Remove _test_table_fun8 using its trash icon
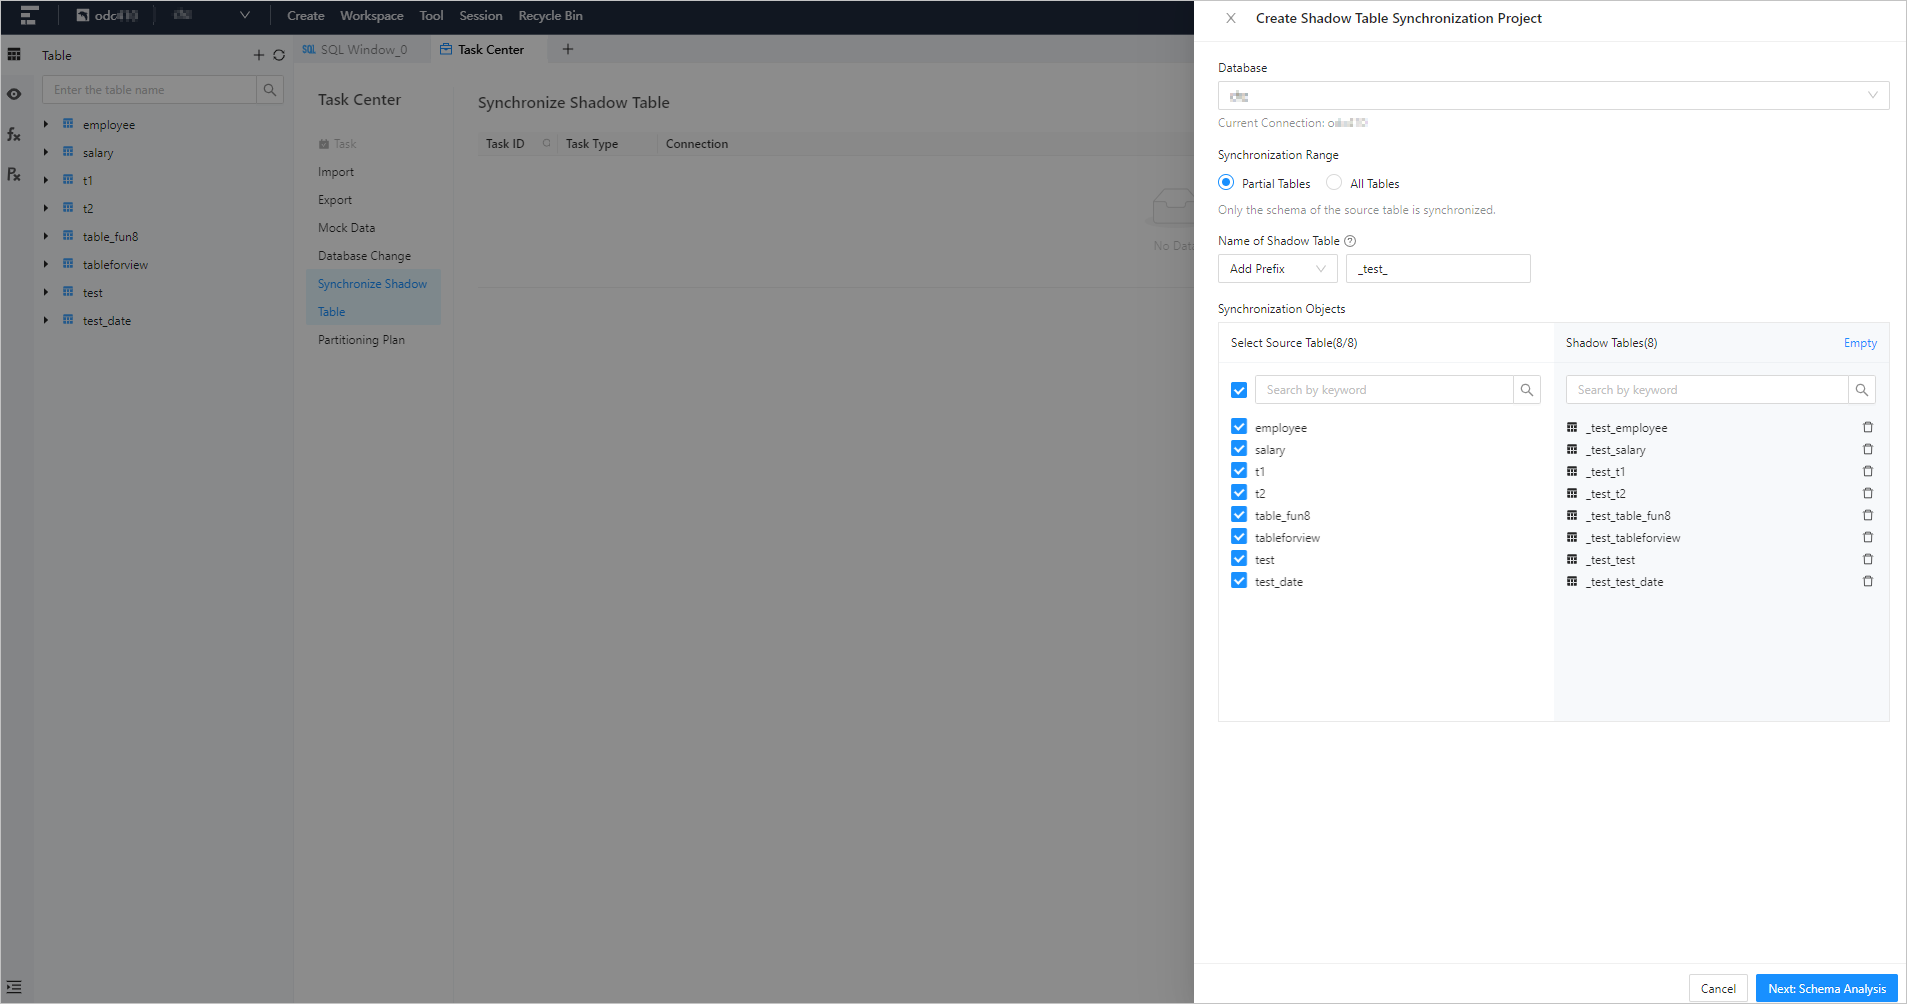The width and height of the screenshot is (1907, 1004). click(1867, 515)
